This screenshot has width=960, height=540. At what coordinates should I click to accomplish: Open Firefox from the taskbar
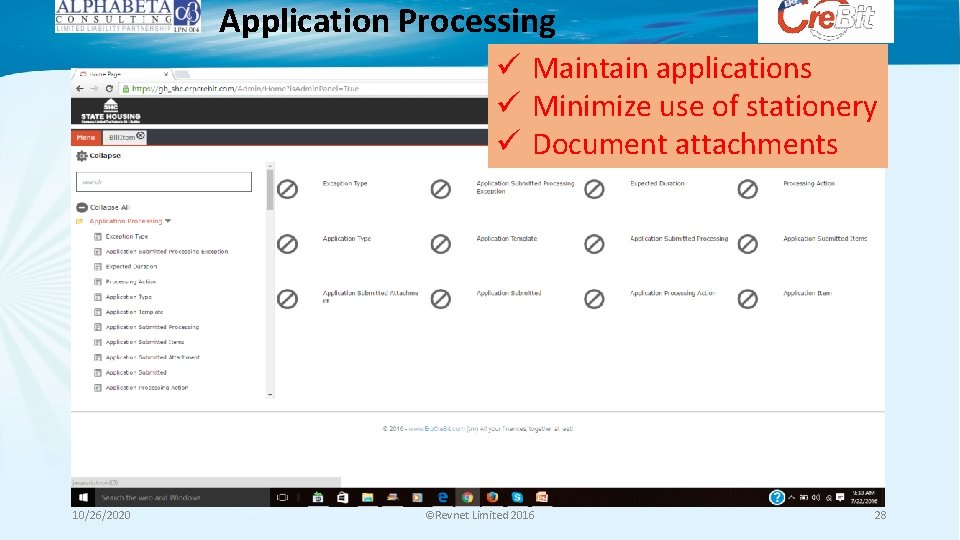[x=492, y=497]
